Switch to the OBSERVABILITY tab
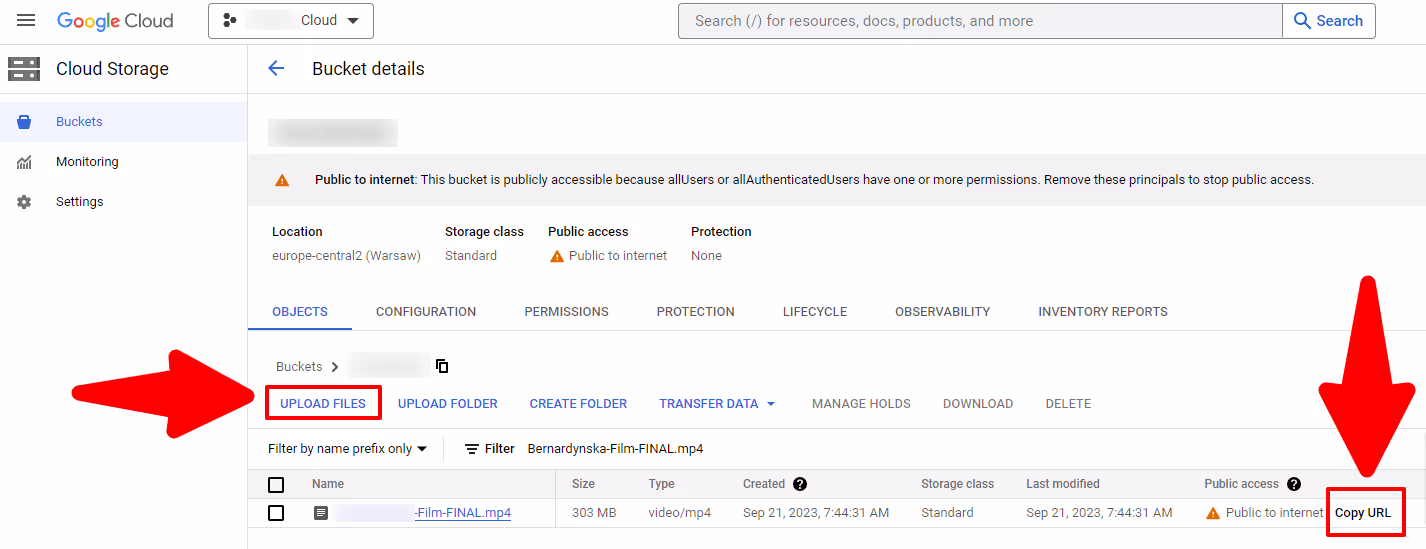Screen dimensions: 1426x549 pyautogui.click(x=943, y=312)
